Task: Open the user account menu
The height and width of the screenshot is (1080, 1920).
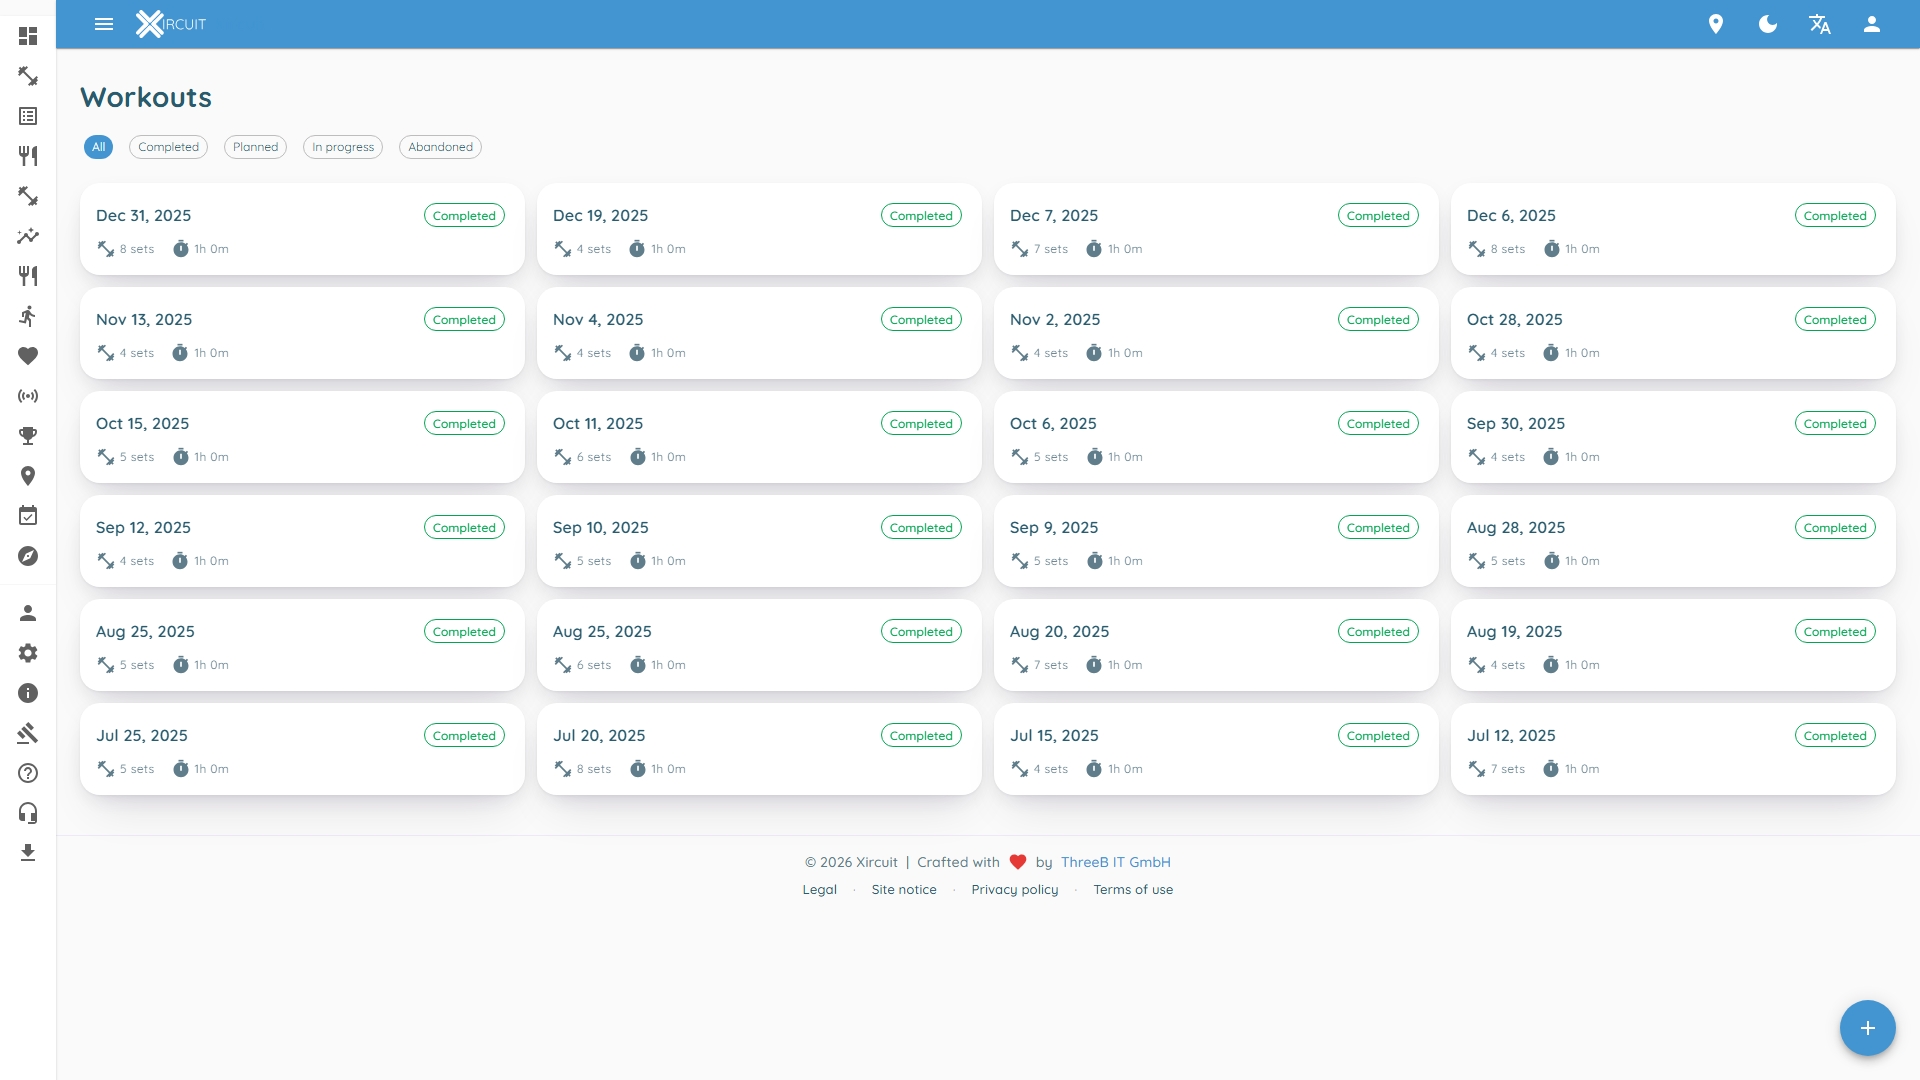Action: coord(1872,24)
